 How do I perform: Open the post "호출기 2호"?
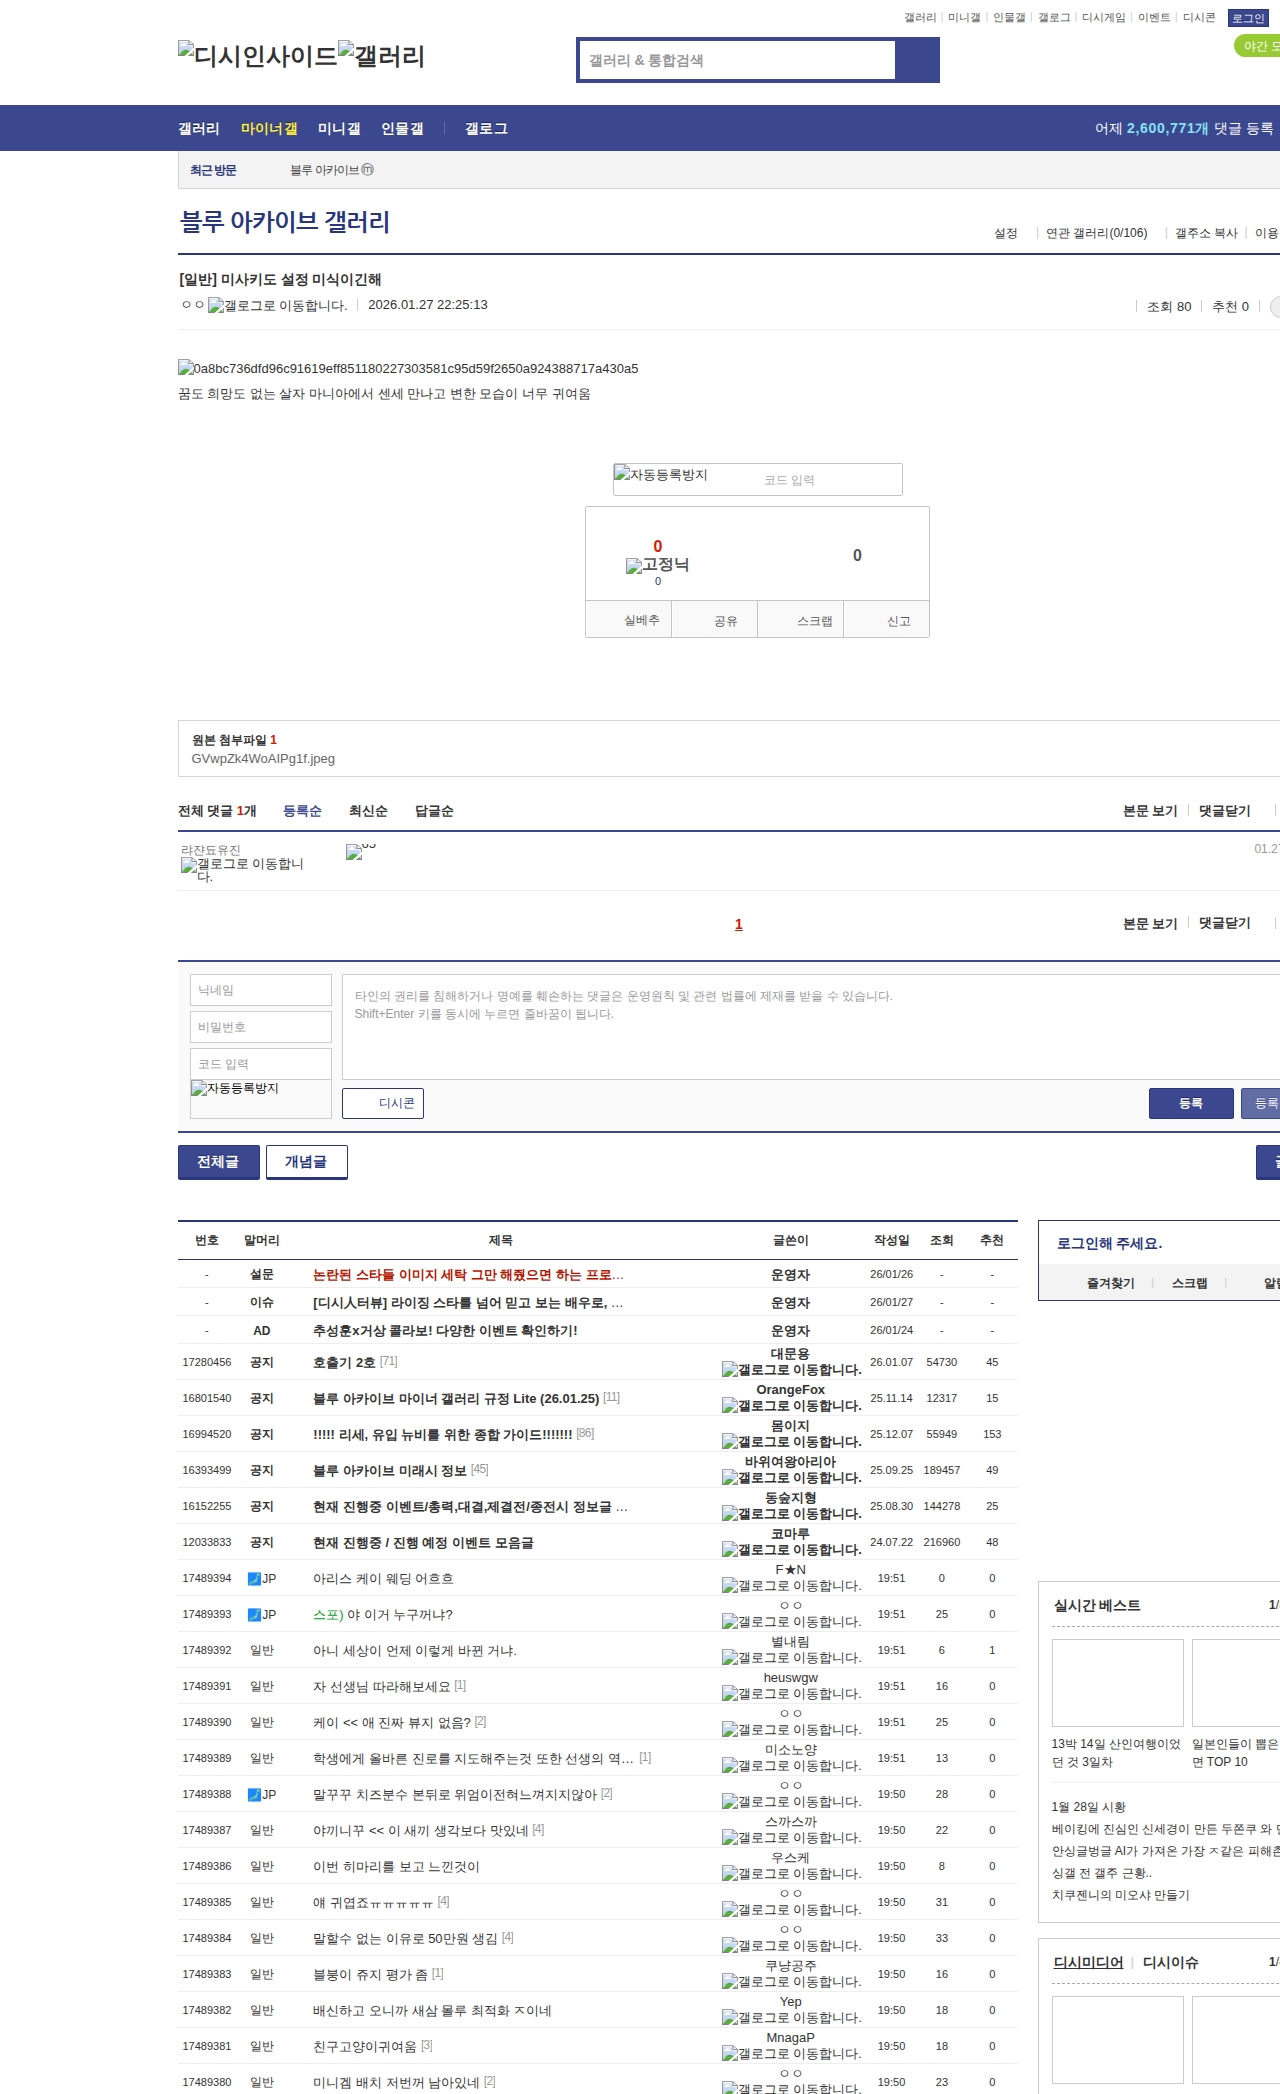tap(344, 1362)
